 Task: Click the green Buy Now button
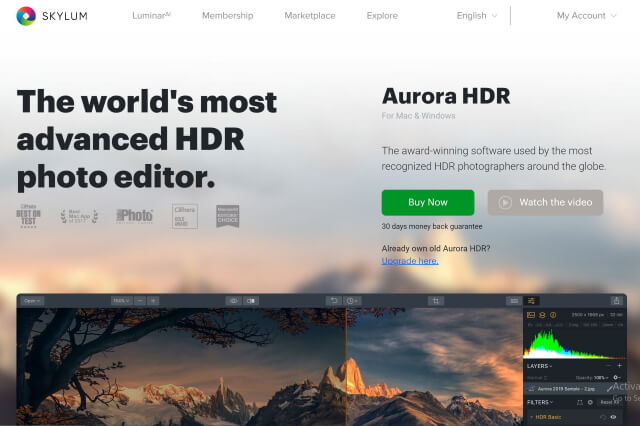tap(428, 202)
